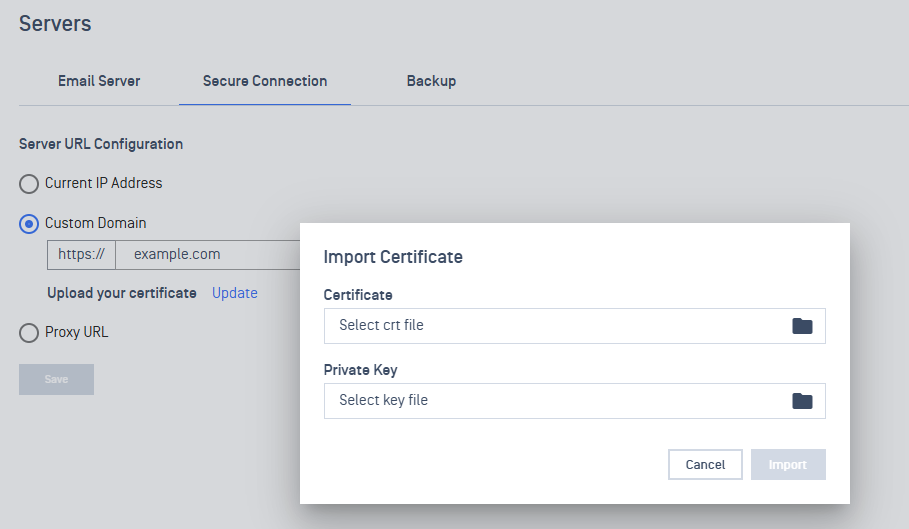
Task: Choose the Proxy URL radio option
Action: pyautogui.click(x=29, y=333)
